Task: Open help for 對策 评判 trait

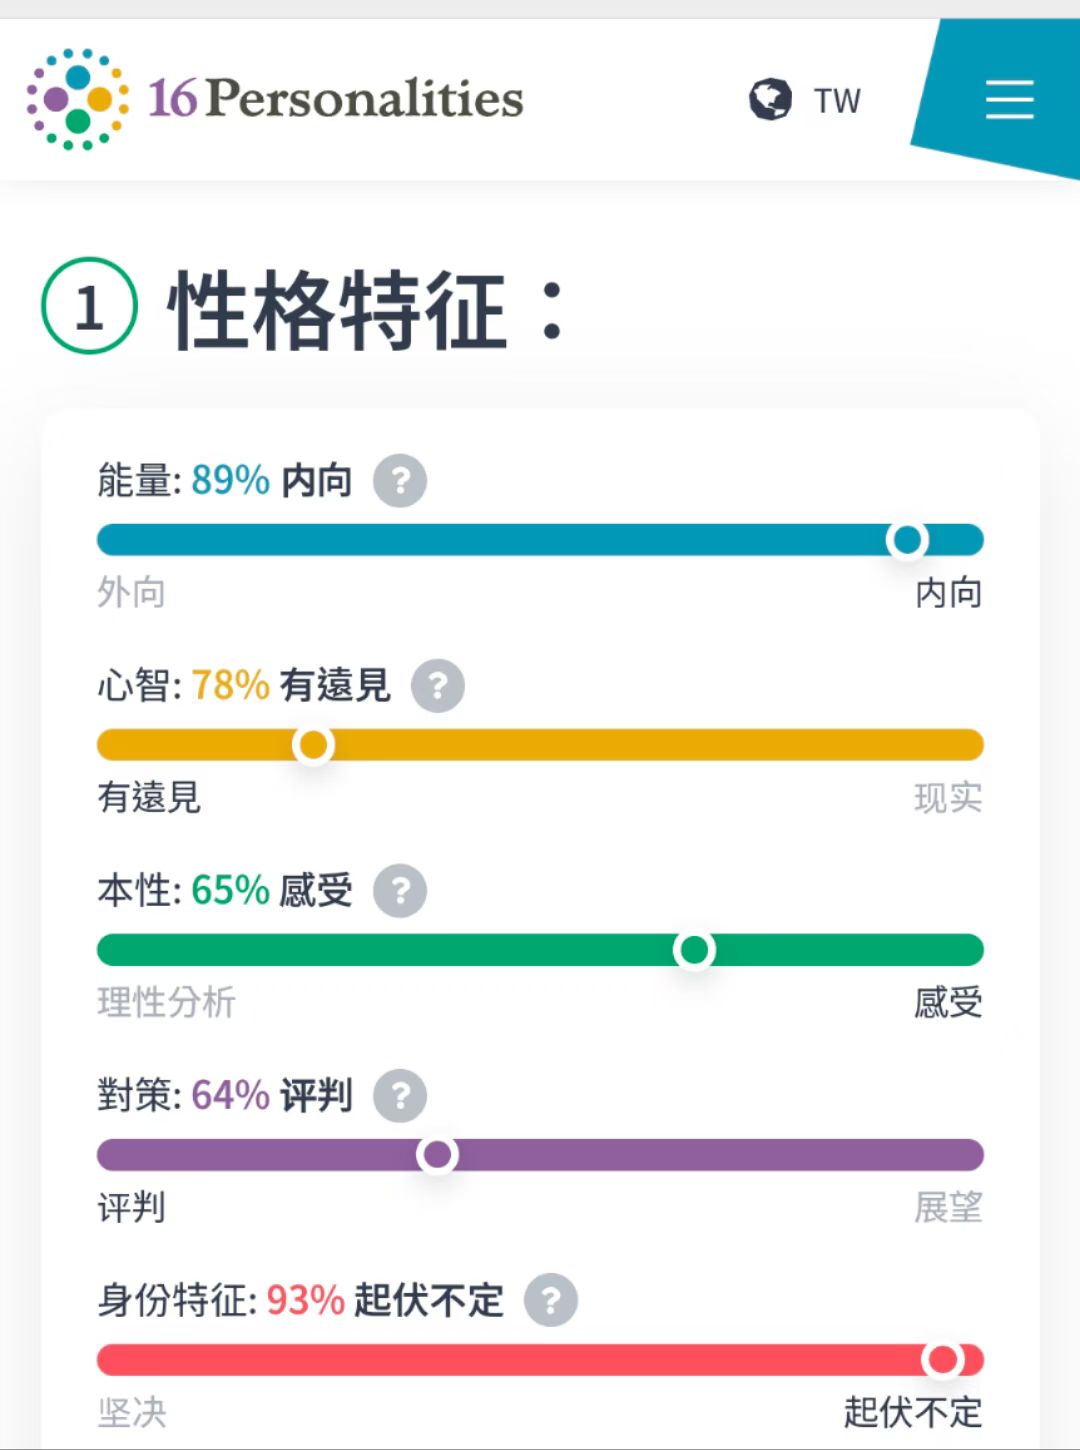Action: click(400, 1096)
